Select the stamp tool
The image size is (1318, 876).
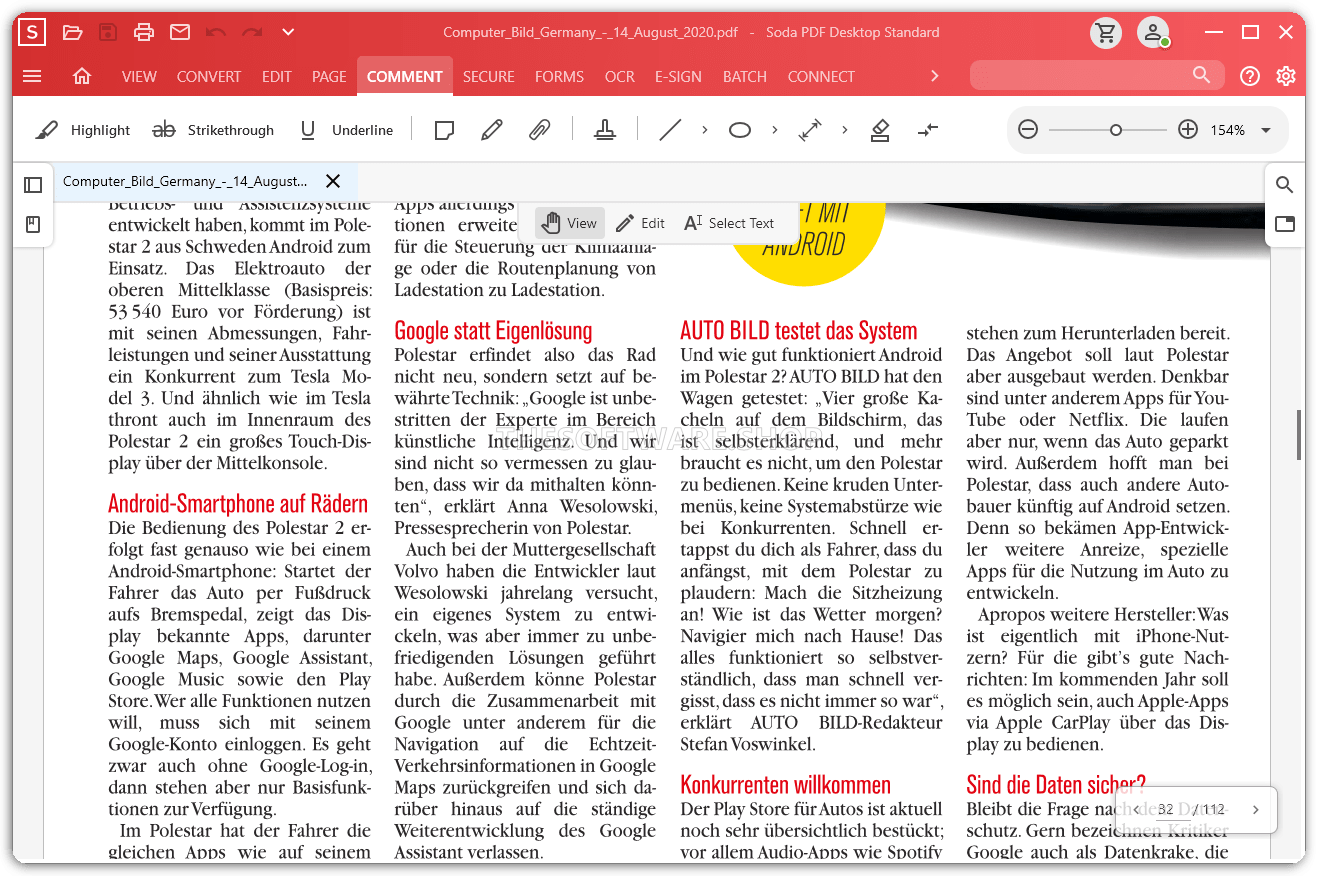pyautogui.click(x=604, y=130)
